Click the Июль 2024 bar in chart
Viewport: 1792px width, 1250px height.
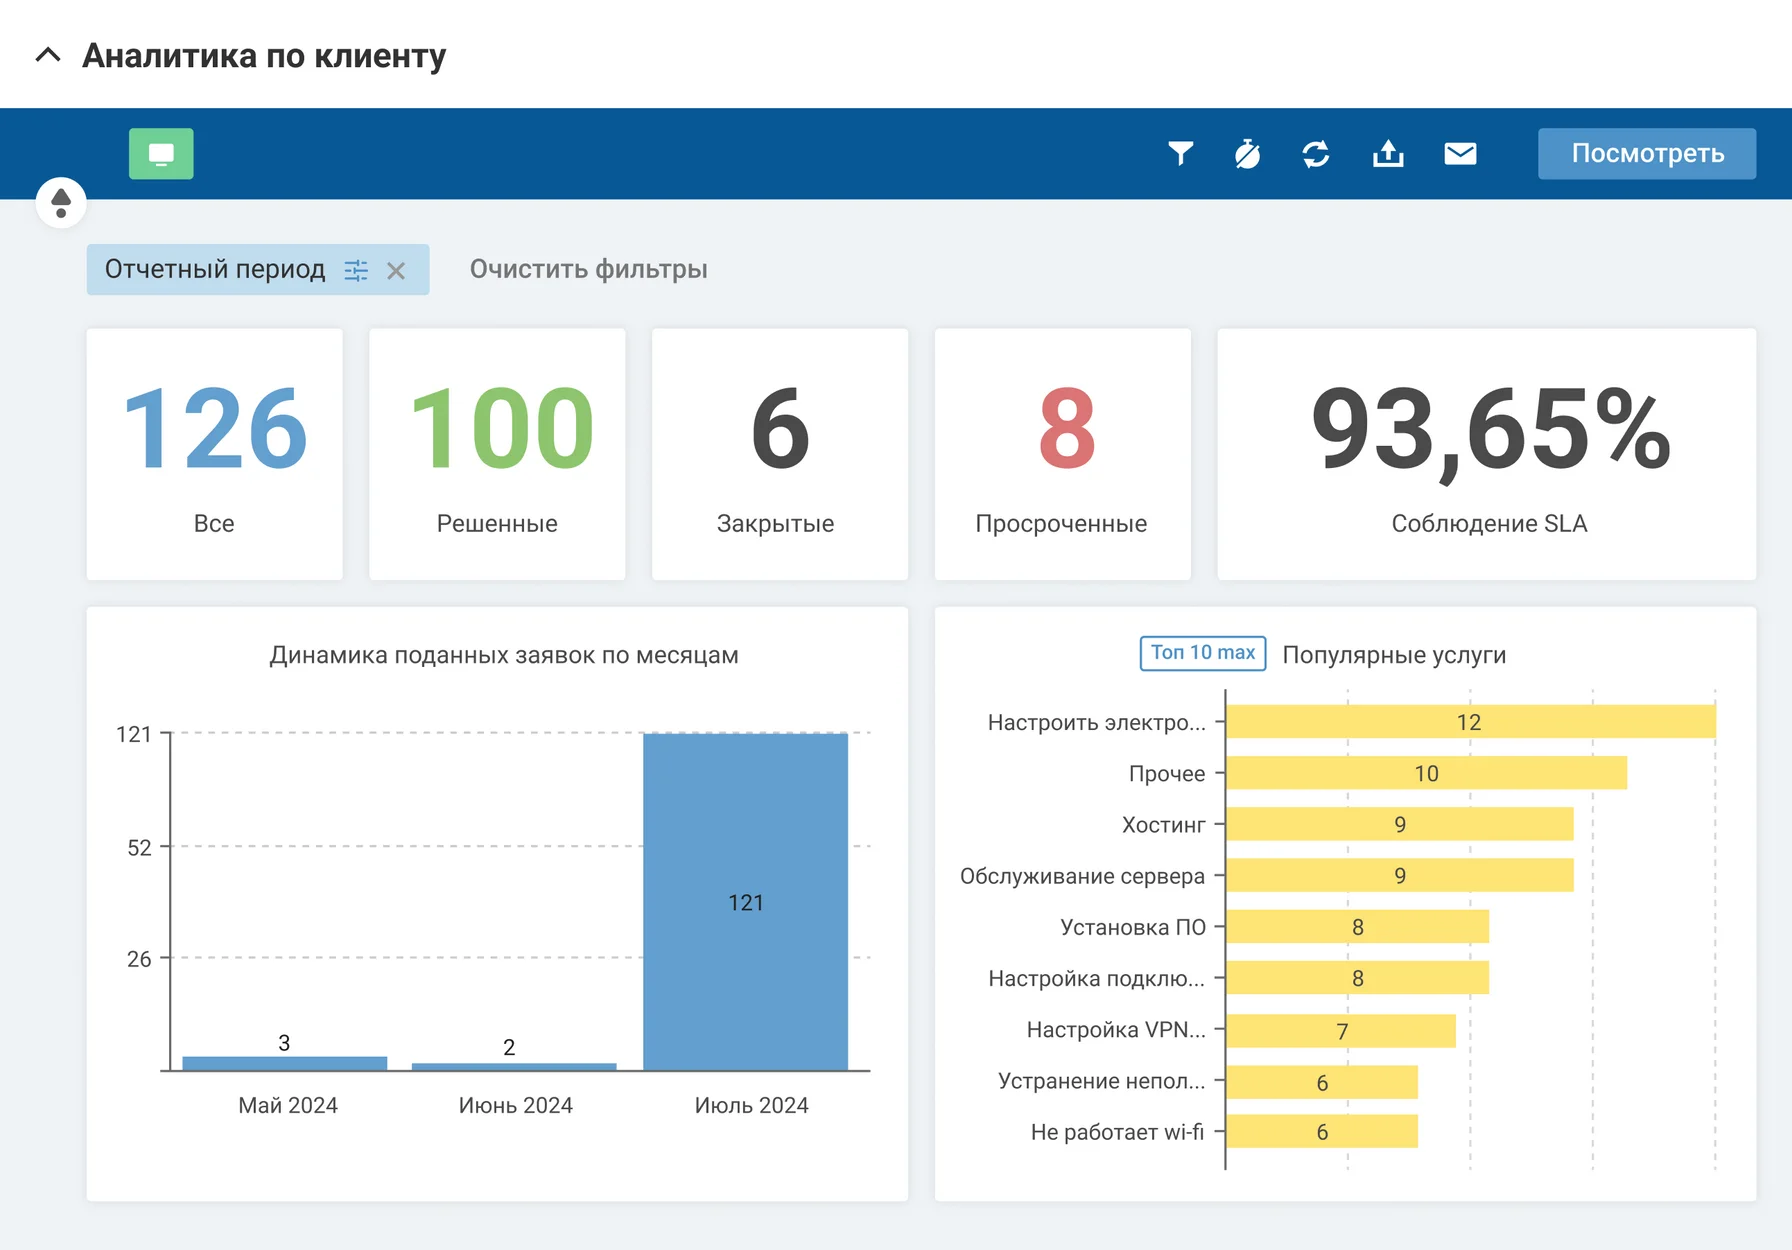tap(745, 901)
